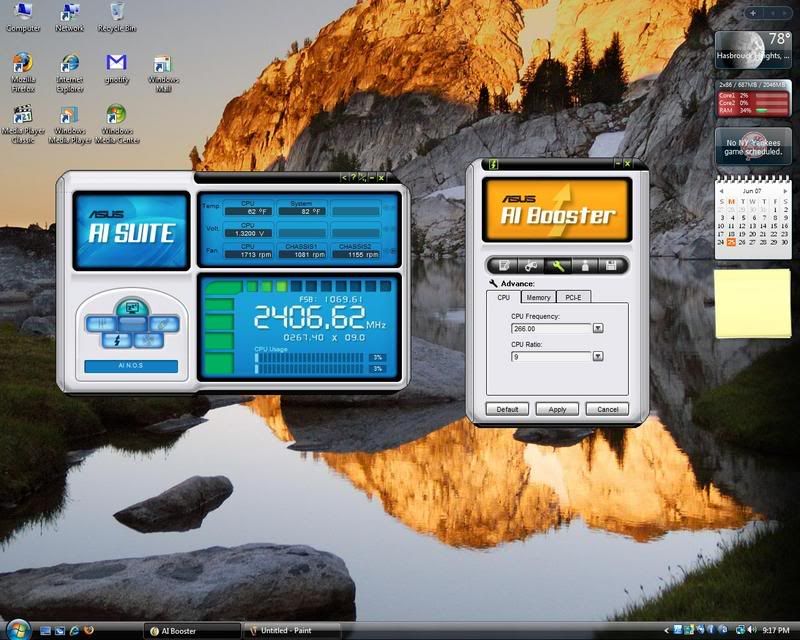Click the left equalizer-bars button in AI Suite
The image size is (800, 640).
click(x=101, y=324)
